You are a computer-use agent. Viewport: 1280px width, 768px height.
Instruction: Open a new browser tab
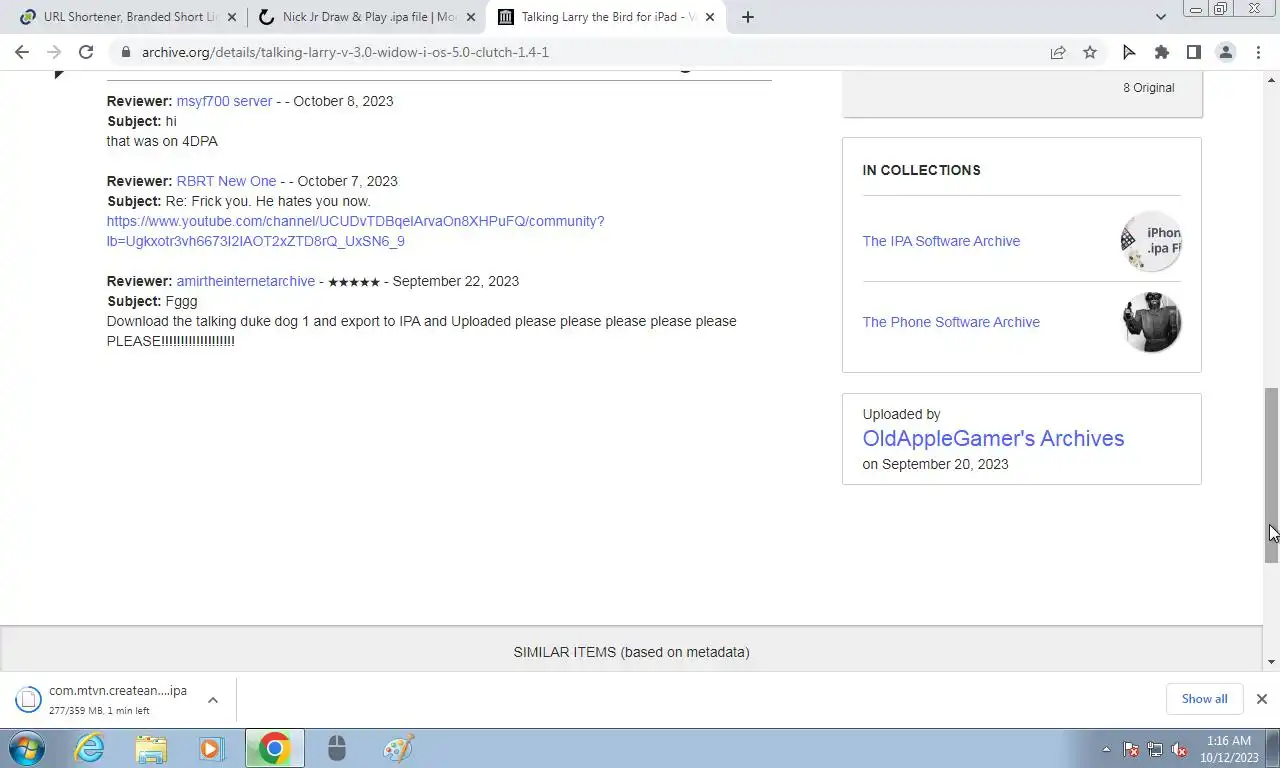(x=748, y=17)
